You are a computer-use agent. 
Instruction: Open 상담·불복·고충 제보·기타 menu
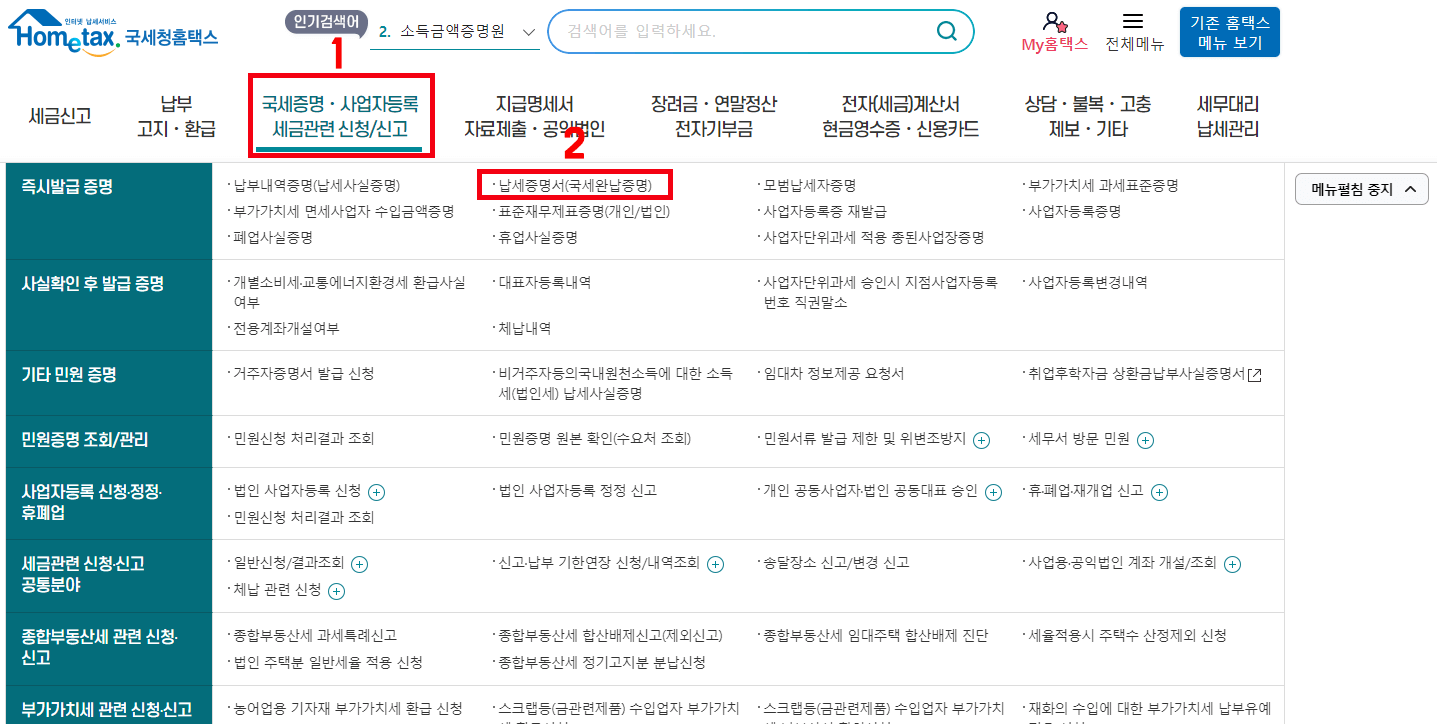click(x=1088, y=116)
